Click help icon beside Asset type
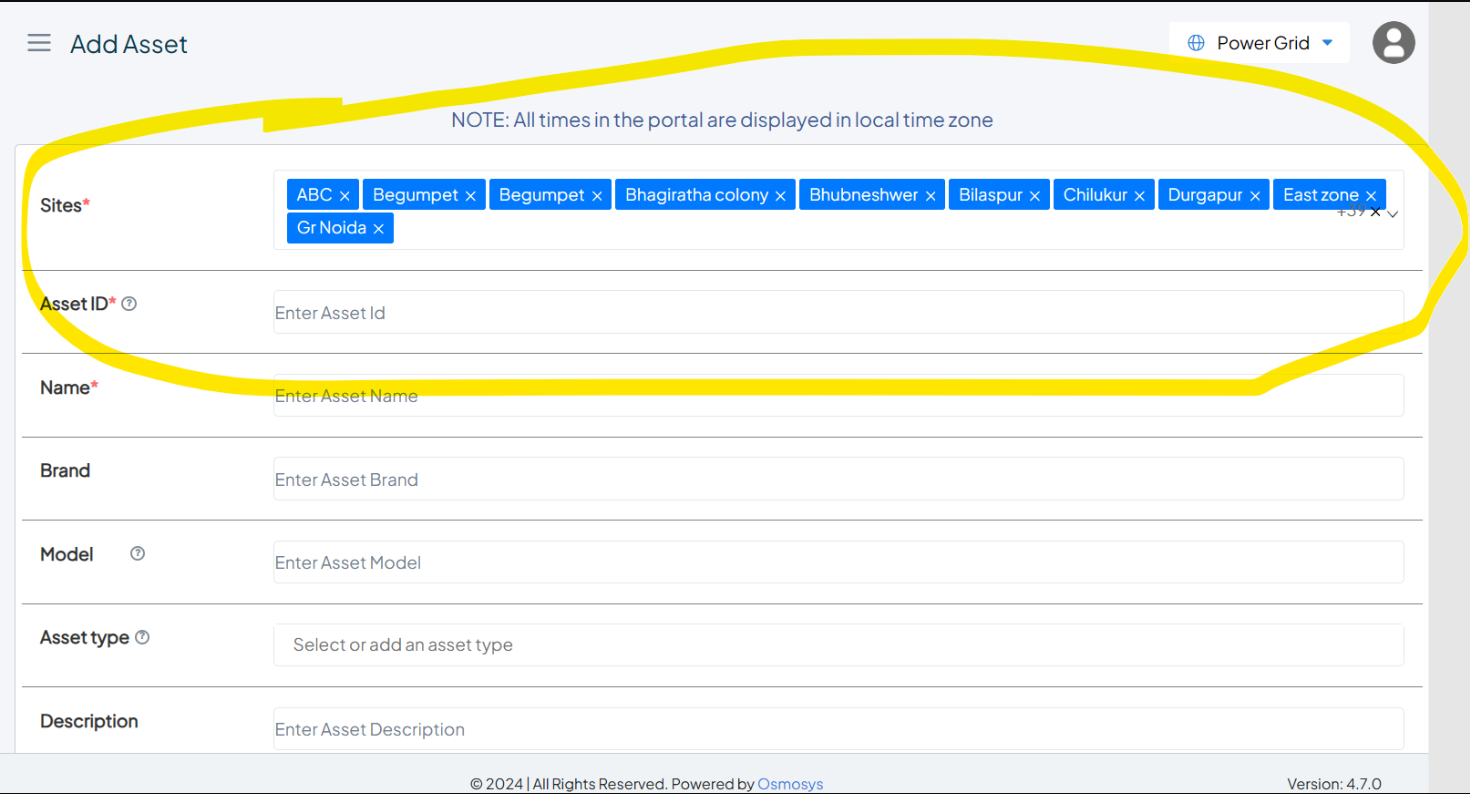1470x794 pixels. click(x=142, y=637)
